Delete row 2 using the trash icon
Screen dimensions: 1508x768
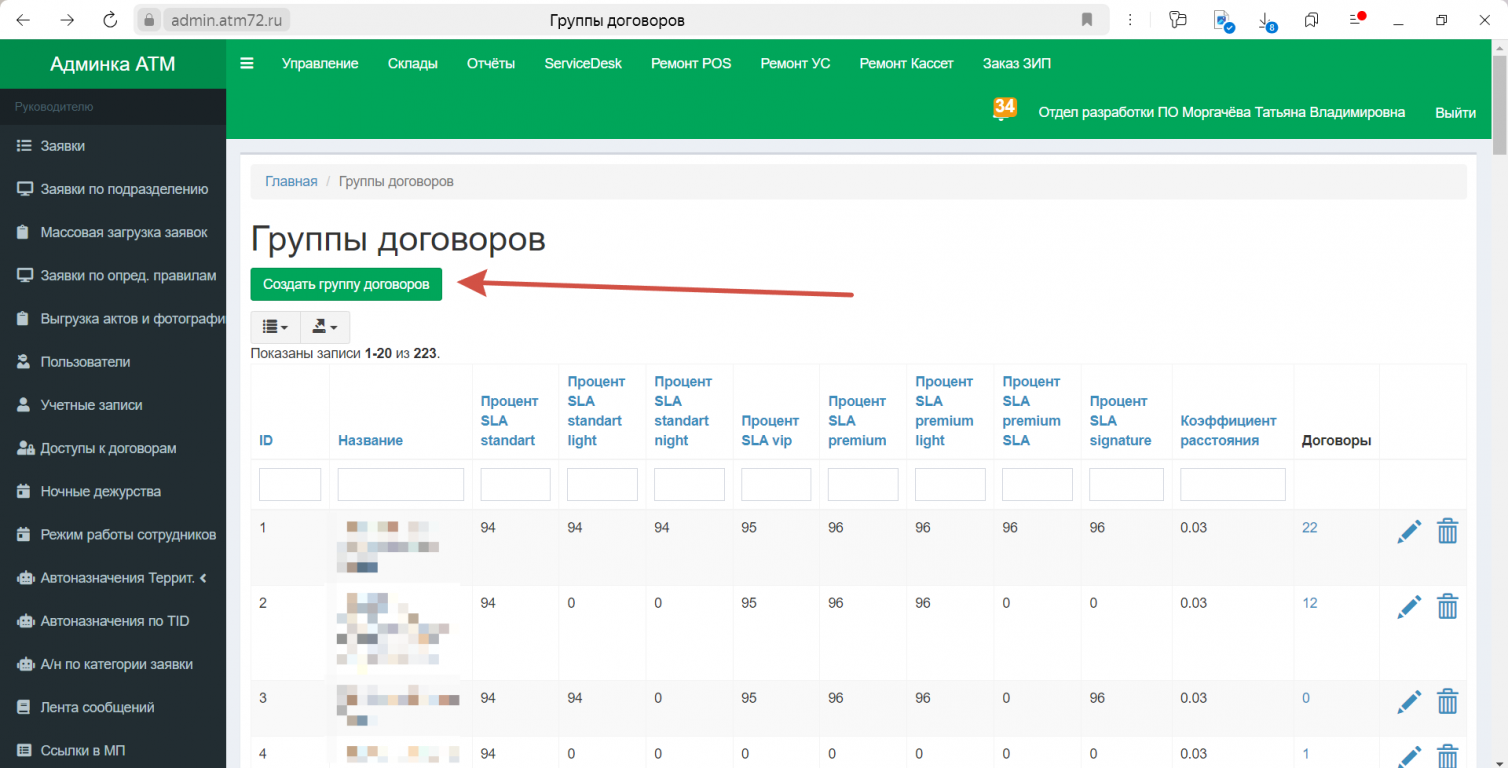click(x=1447, y=607)
